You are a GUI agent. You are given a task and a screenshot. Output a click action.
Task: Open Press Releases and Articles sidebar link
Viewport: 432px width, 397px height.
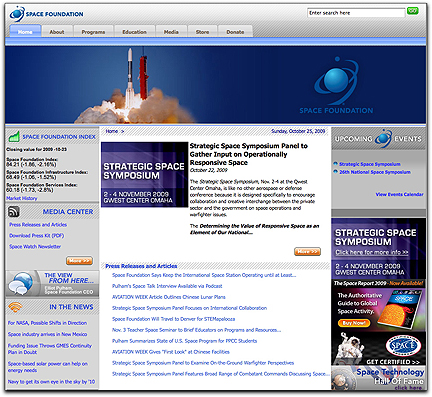click(x=38, y=224)
